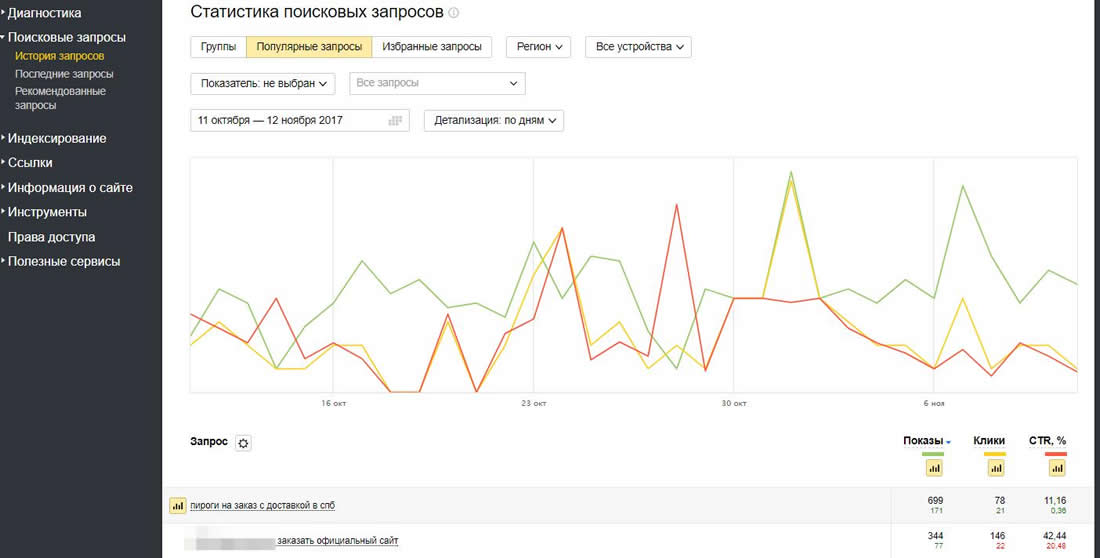Open the Регион dropdown
The width and height of the screenshot is (1100, 558).
pos(538,47)
